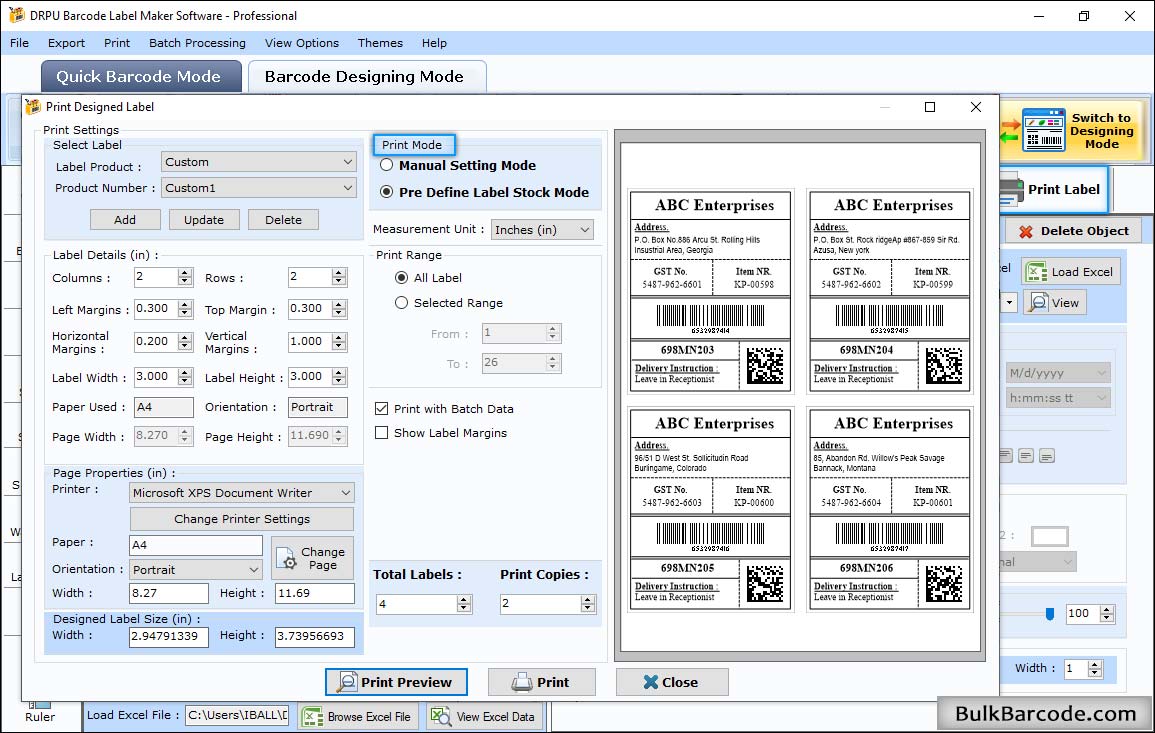
Task: Click the blue slider handle in right panel
Action: 1050,614
